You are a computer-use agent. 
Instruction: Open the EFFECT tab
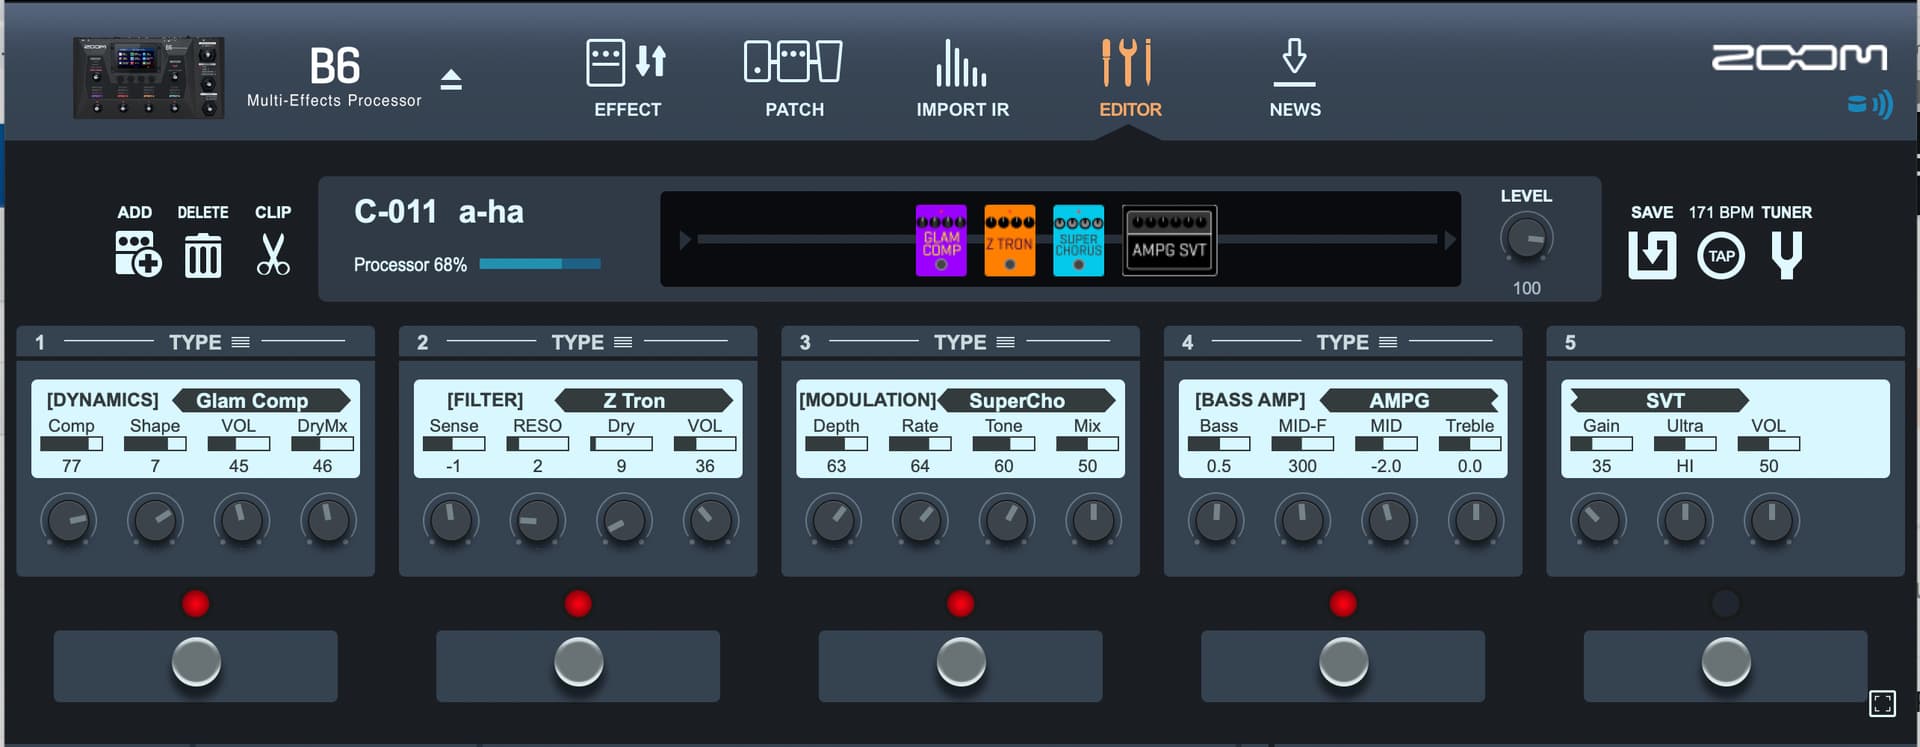[627, 78]
